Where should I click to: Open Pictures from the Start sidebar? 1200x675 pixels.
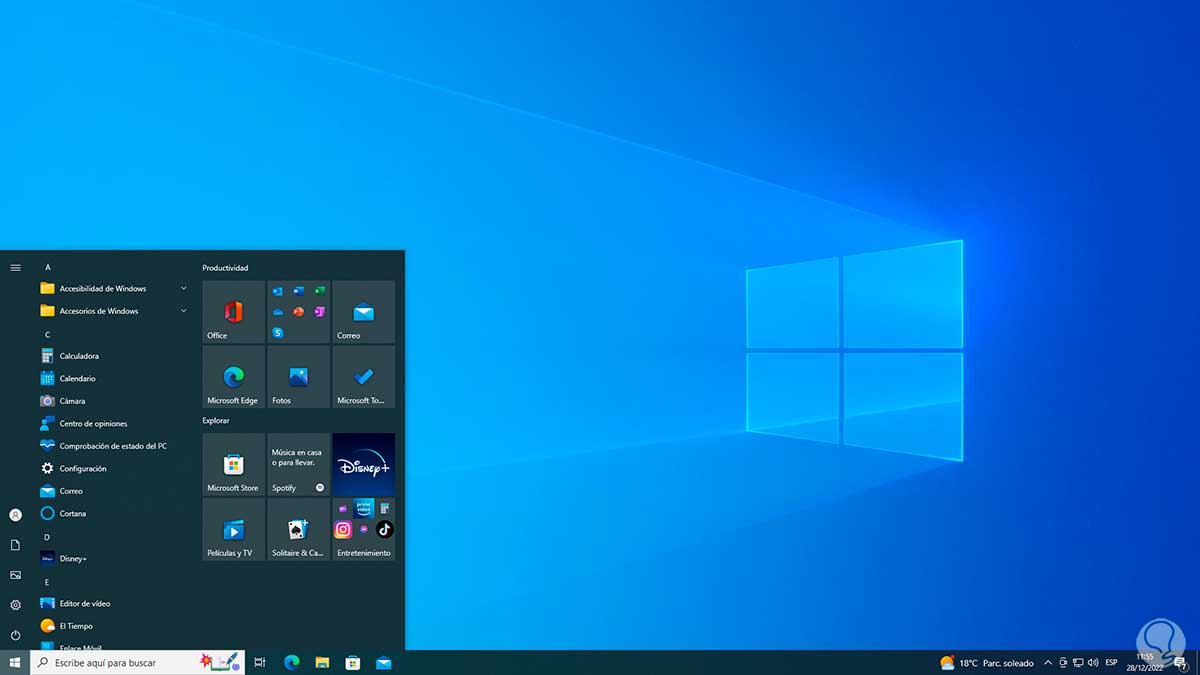pos(15,575)
